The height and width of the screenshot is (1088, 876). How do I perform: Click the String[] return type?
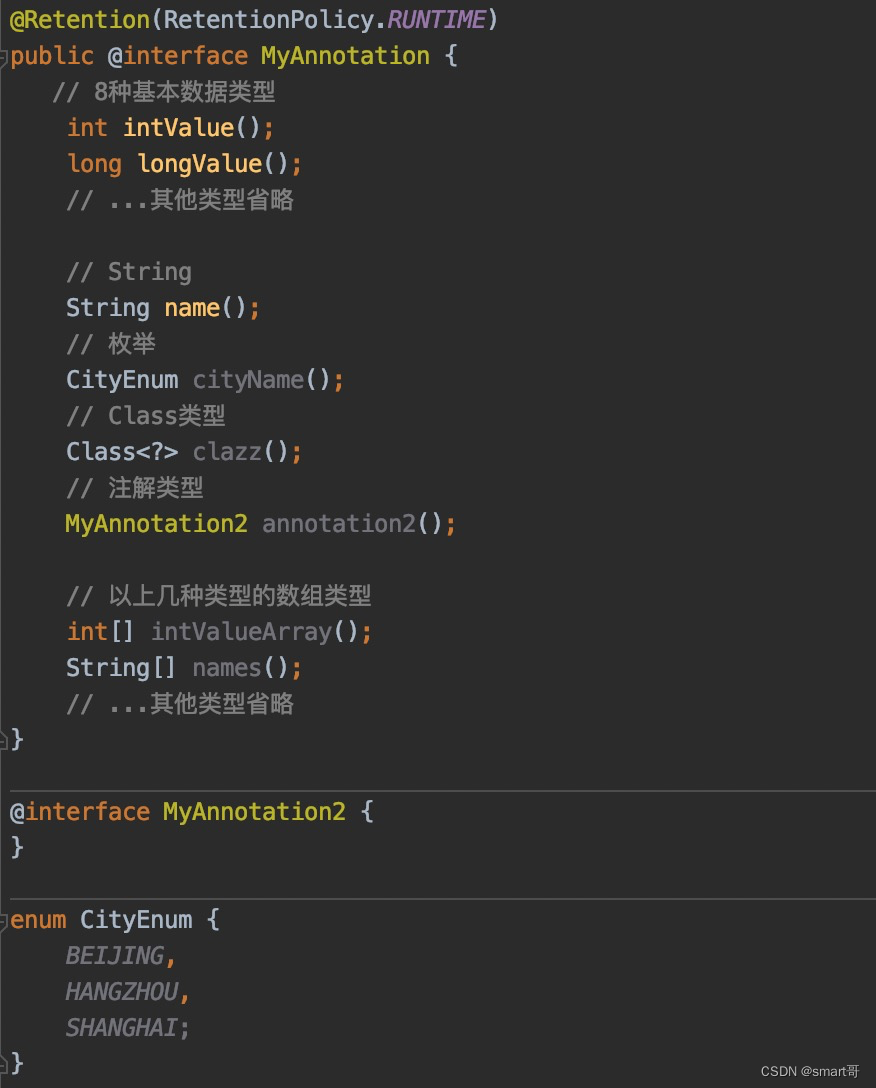pos(121,668)
